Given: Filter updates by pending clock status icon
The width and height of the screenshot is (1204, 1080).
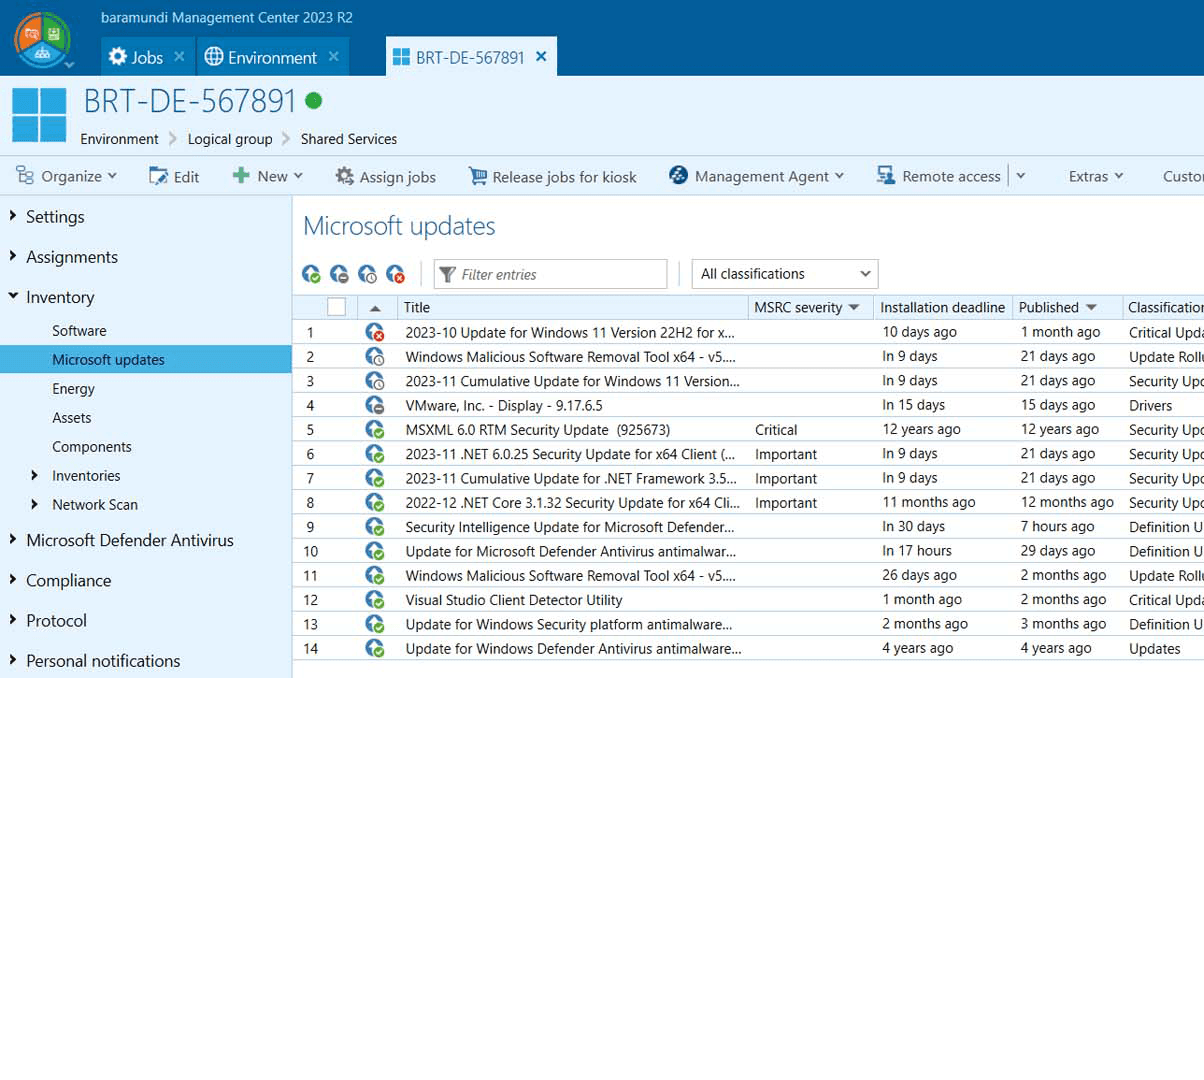Looking at the screenshot, I should (x=367, y=274).
